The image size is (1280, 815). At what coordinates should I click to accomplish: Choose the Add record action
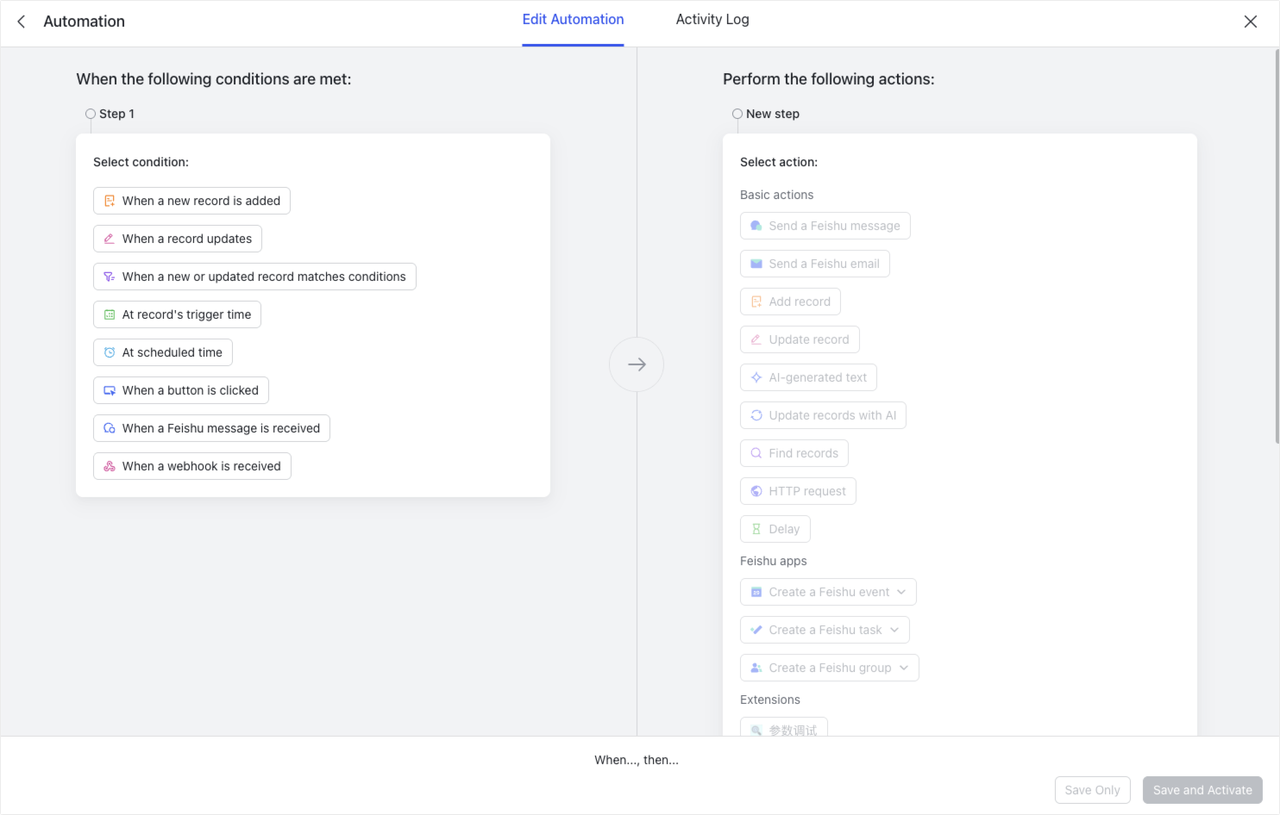(790, 302)
